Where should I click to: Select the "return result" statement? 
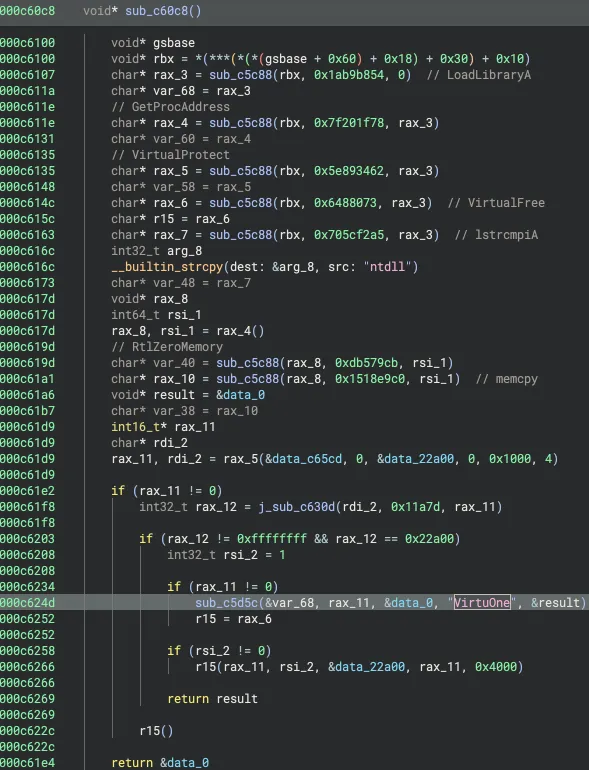tap(212, 699)
